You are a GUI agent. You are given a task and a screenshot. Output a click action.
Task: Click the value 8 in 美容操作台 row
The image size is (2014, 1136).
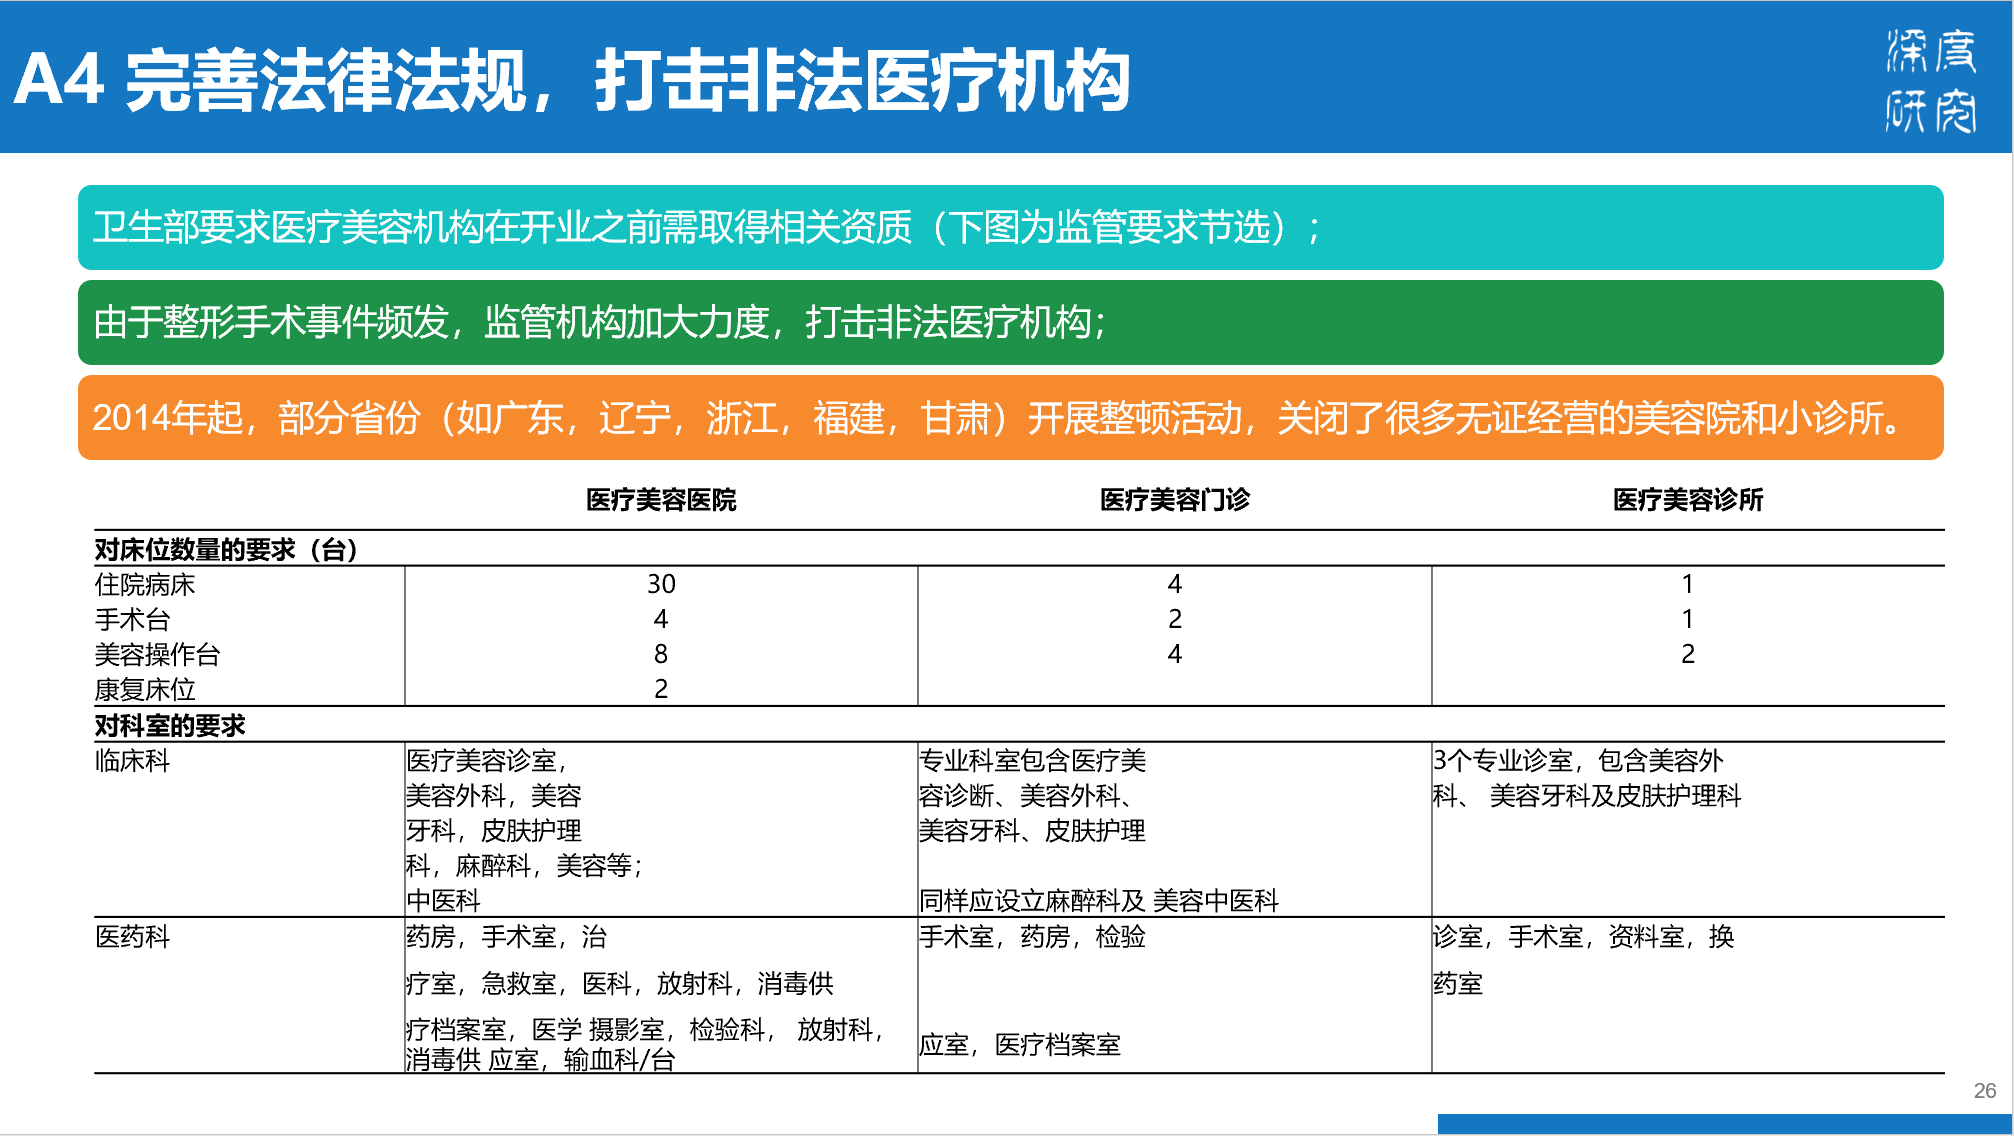click(x=661, y=654)
